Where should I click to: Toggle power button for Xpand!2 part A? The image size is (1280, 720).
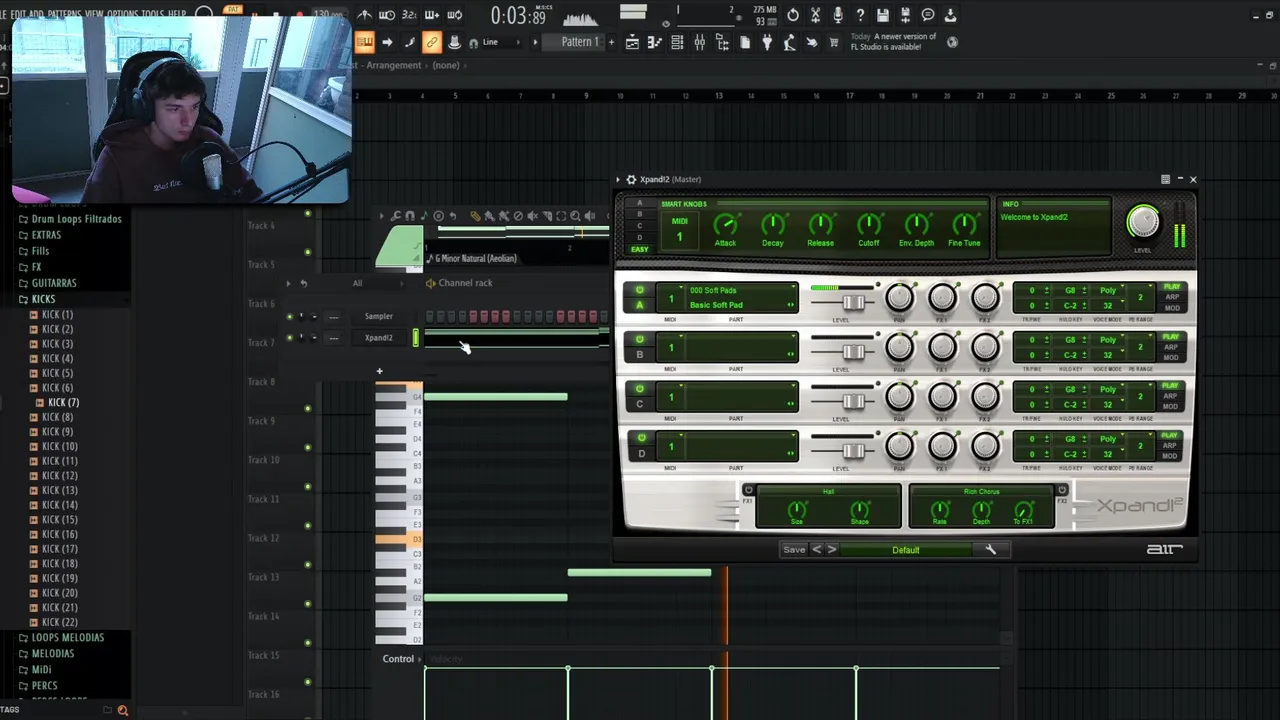[640, 290]
